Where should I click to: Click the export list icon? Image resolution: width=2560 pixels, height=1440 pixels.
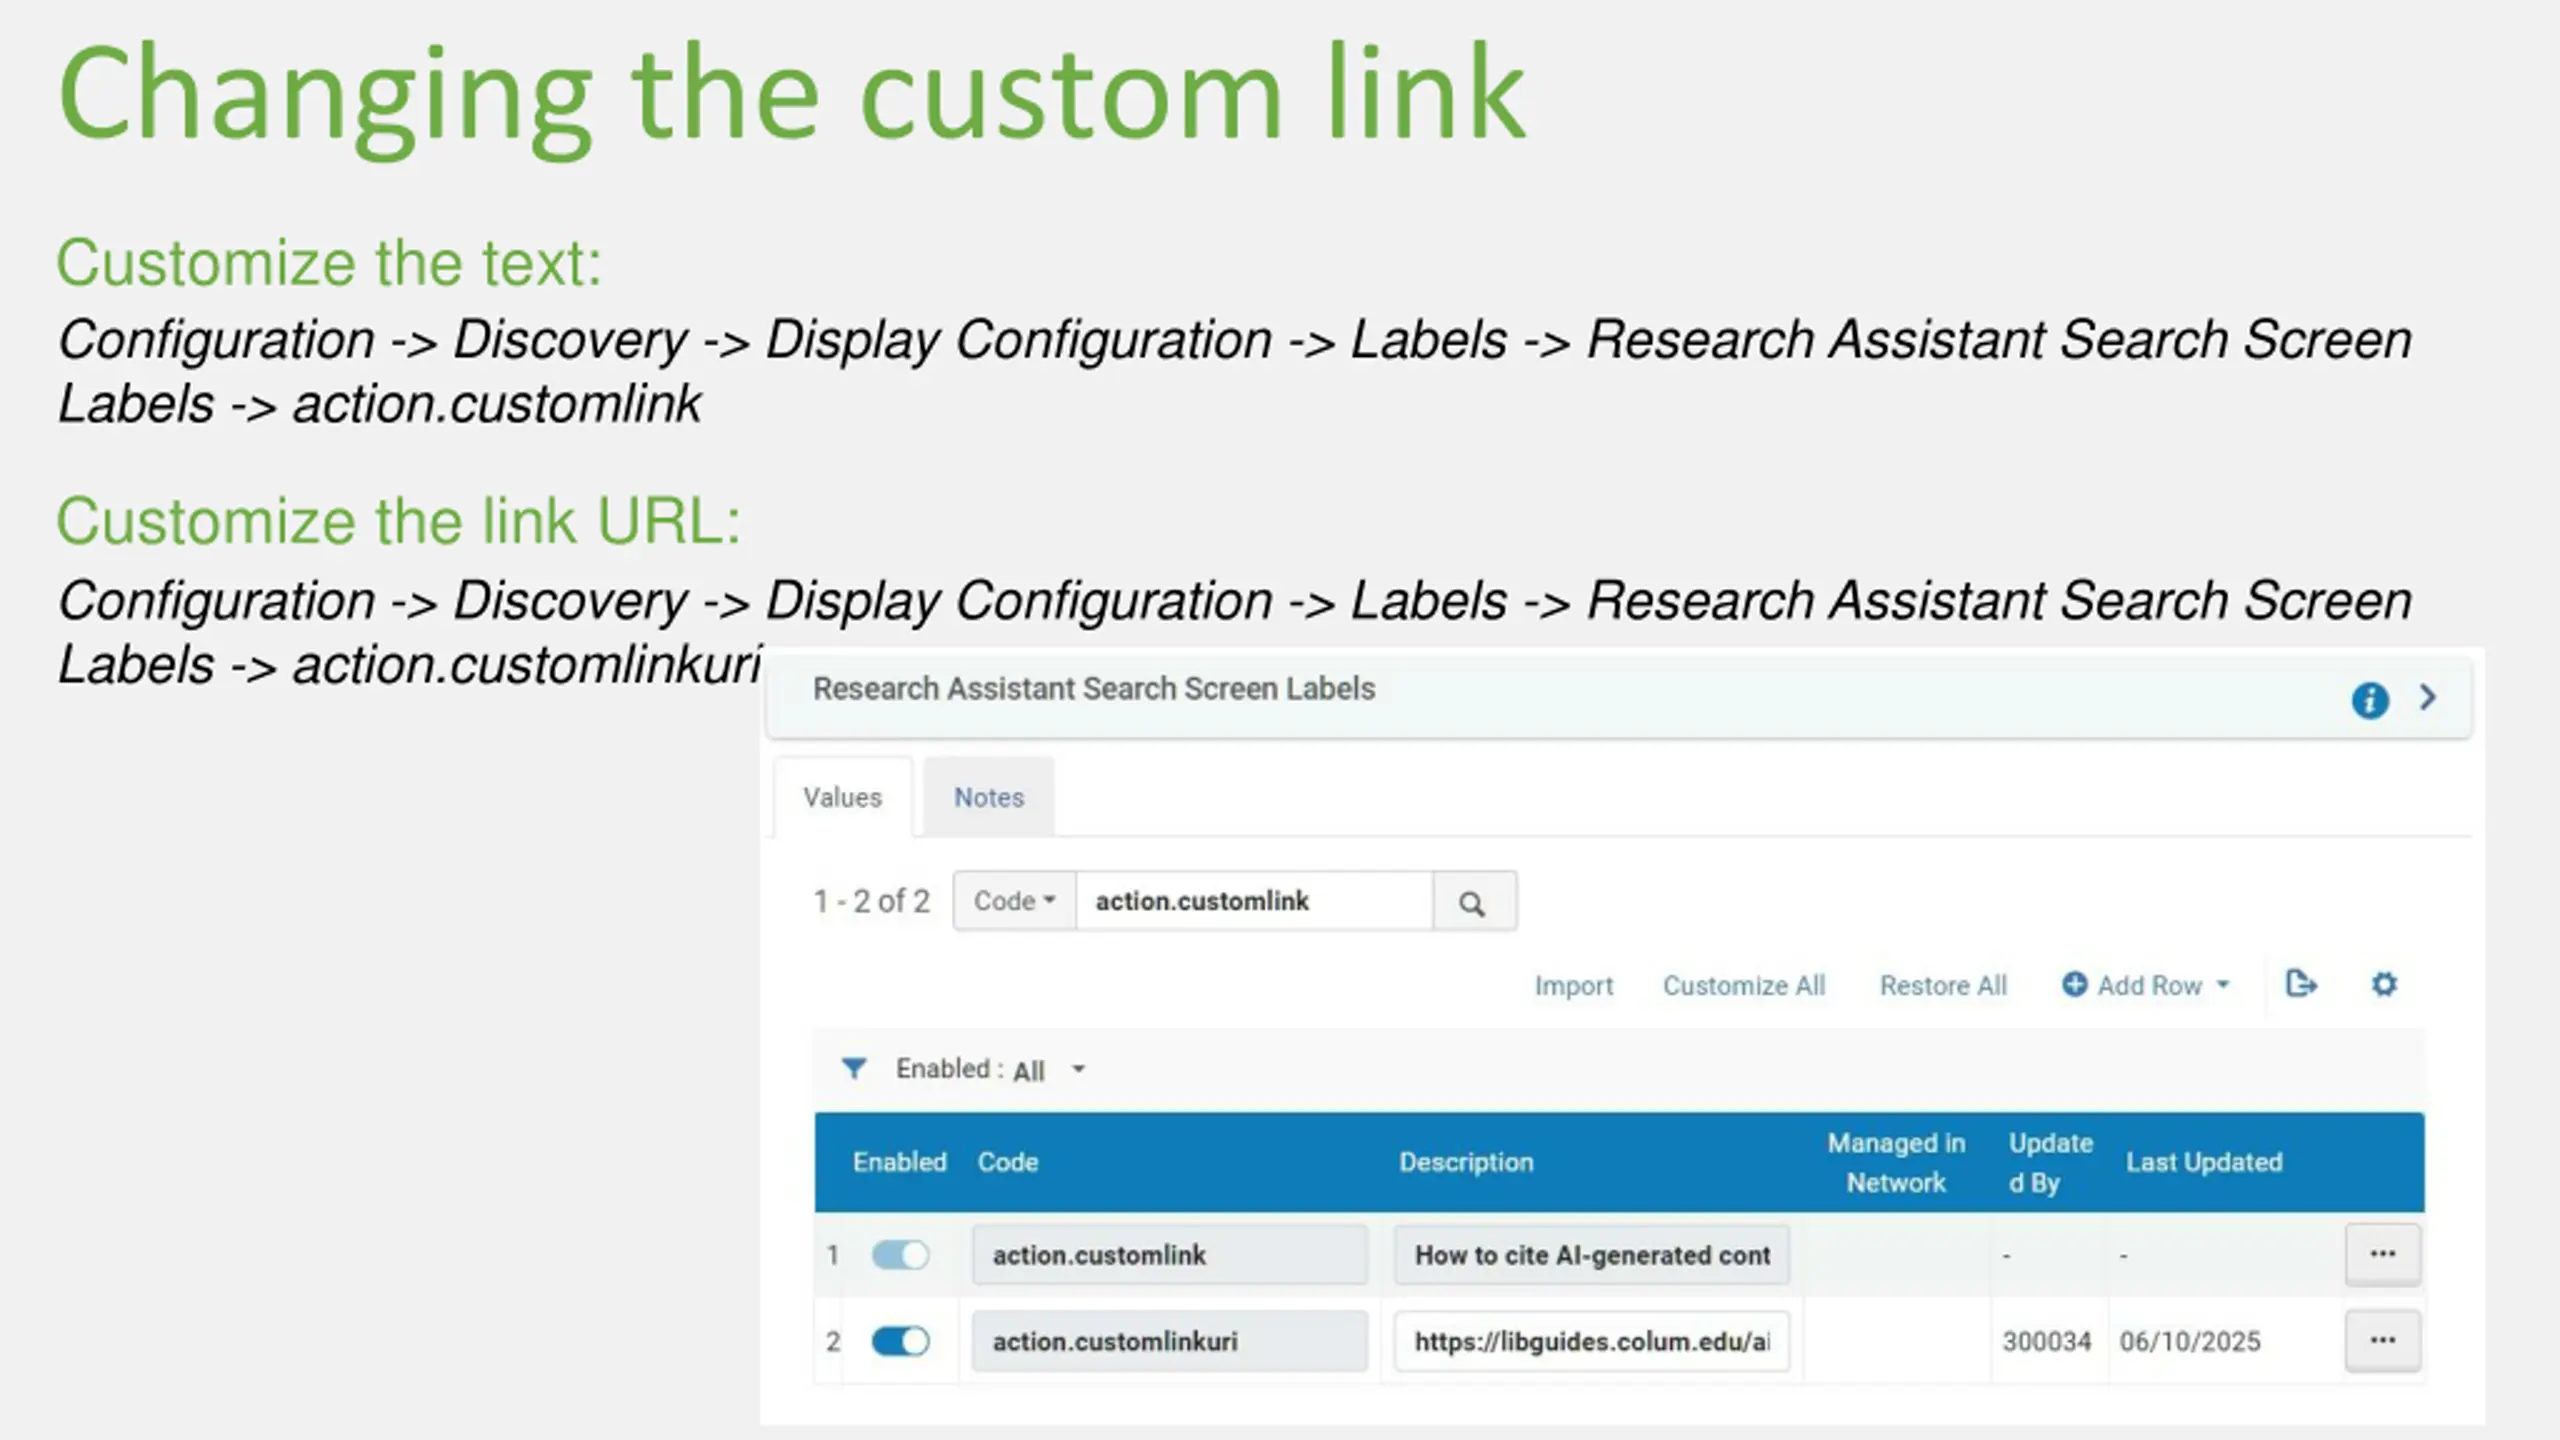point(2301,985)
